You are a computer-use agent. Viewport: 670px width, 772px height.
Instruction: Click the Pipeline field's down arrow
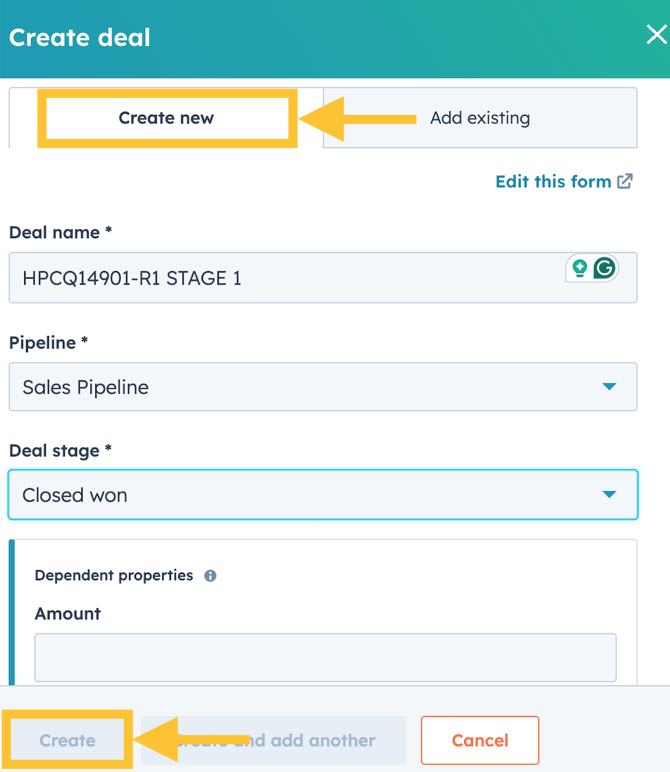609,387
